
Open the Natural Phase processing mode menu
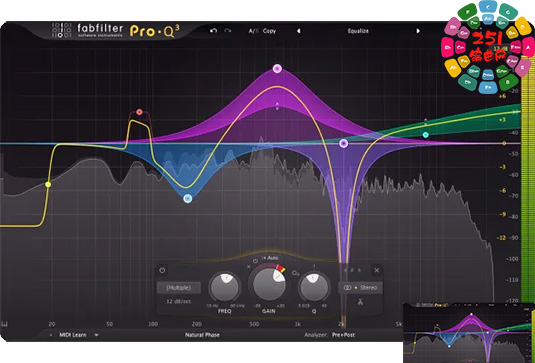pyautogui.click(x=202, y=335)
